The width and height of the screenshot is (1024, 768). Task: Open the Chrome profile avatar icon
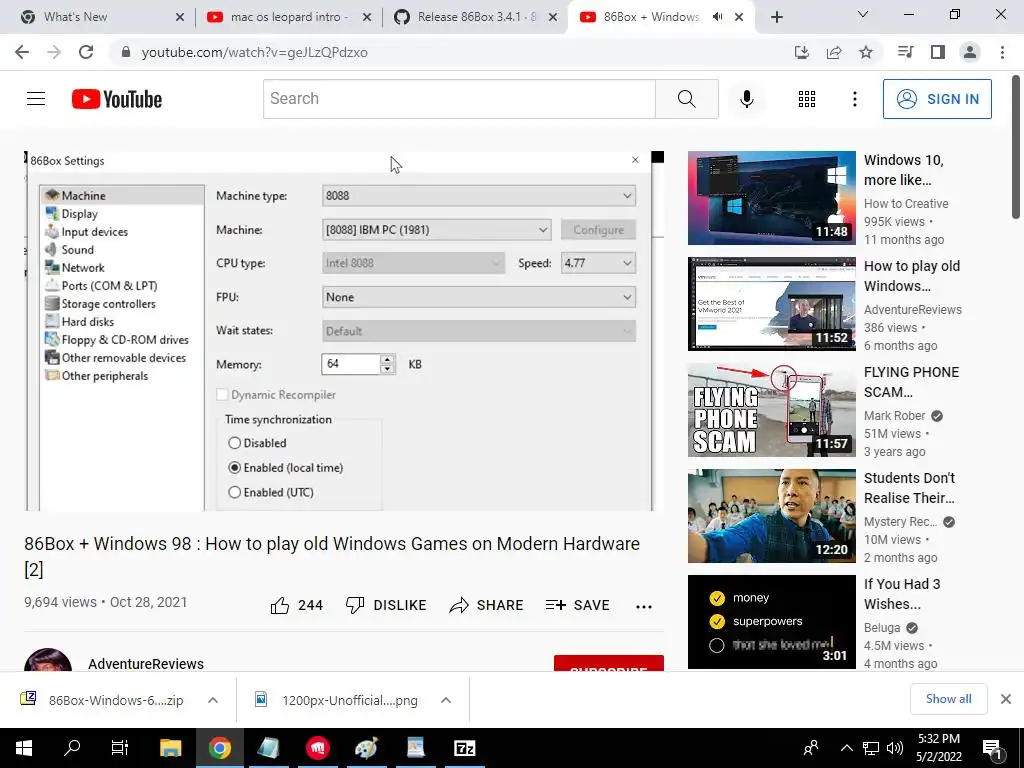click(970, 52)
